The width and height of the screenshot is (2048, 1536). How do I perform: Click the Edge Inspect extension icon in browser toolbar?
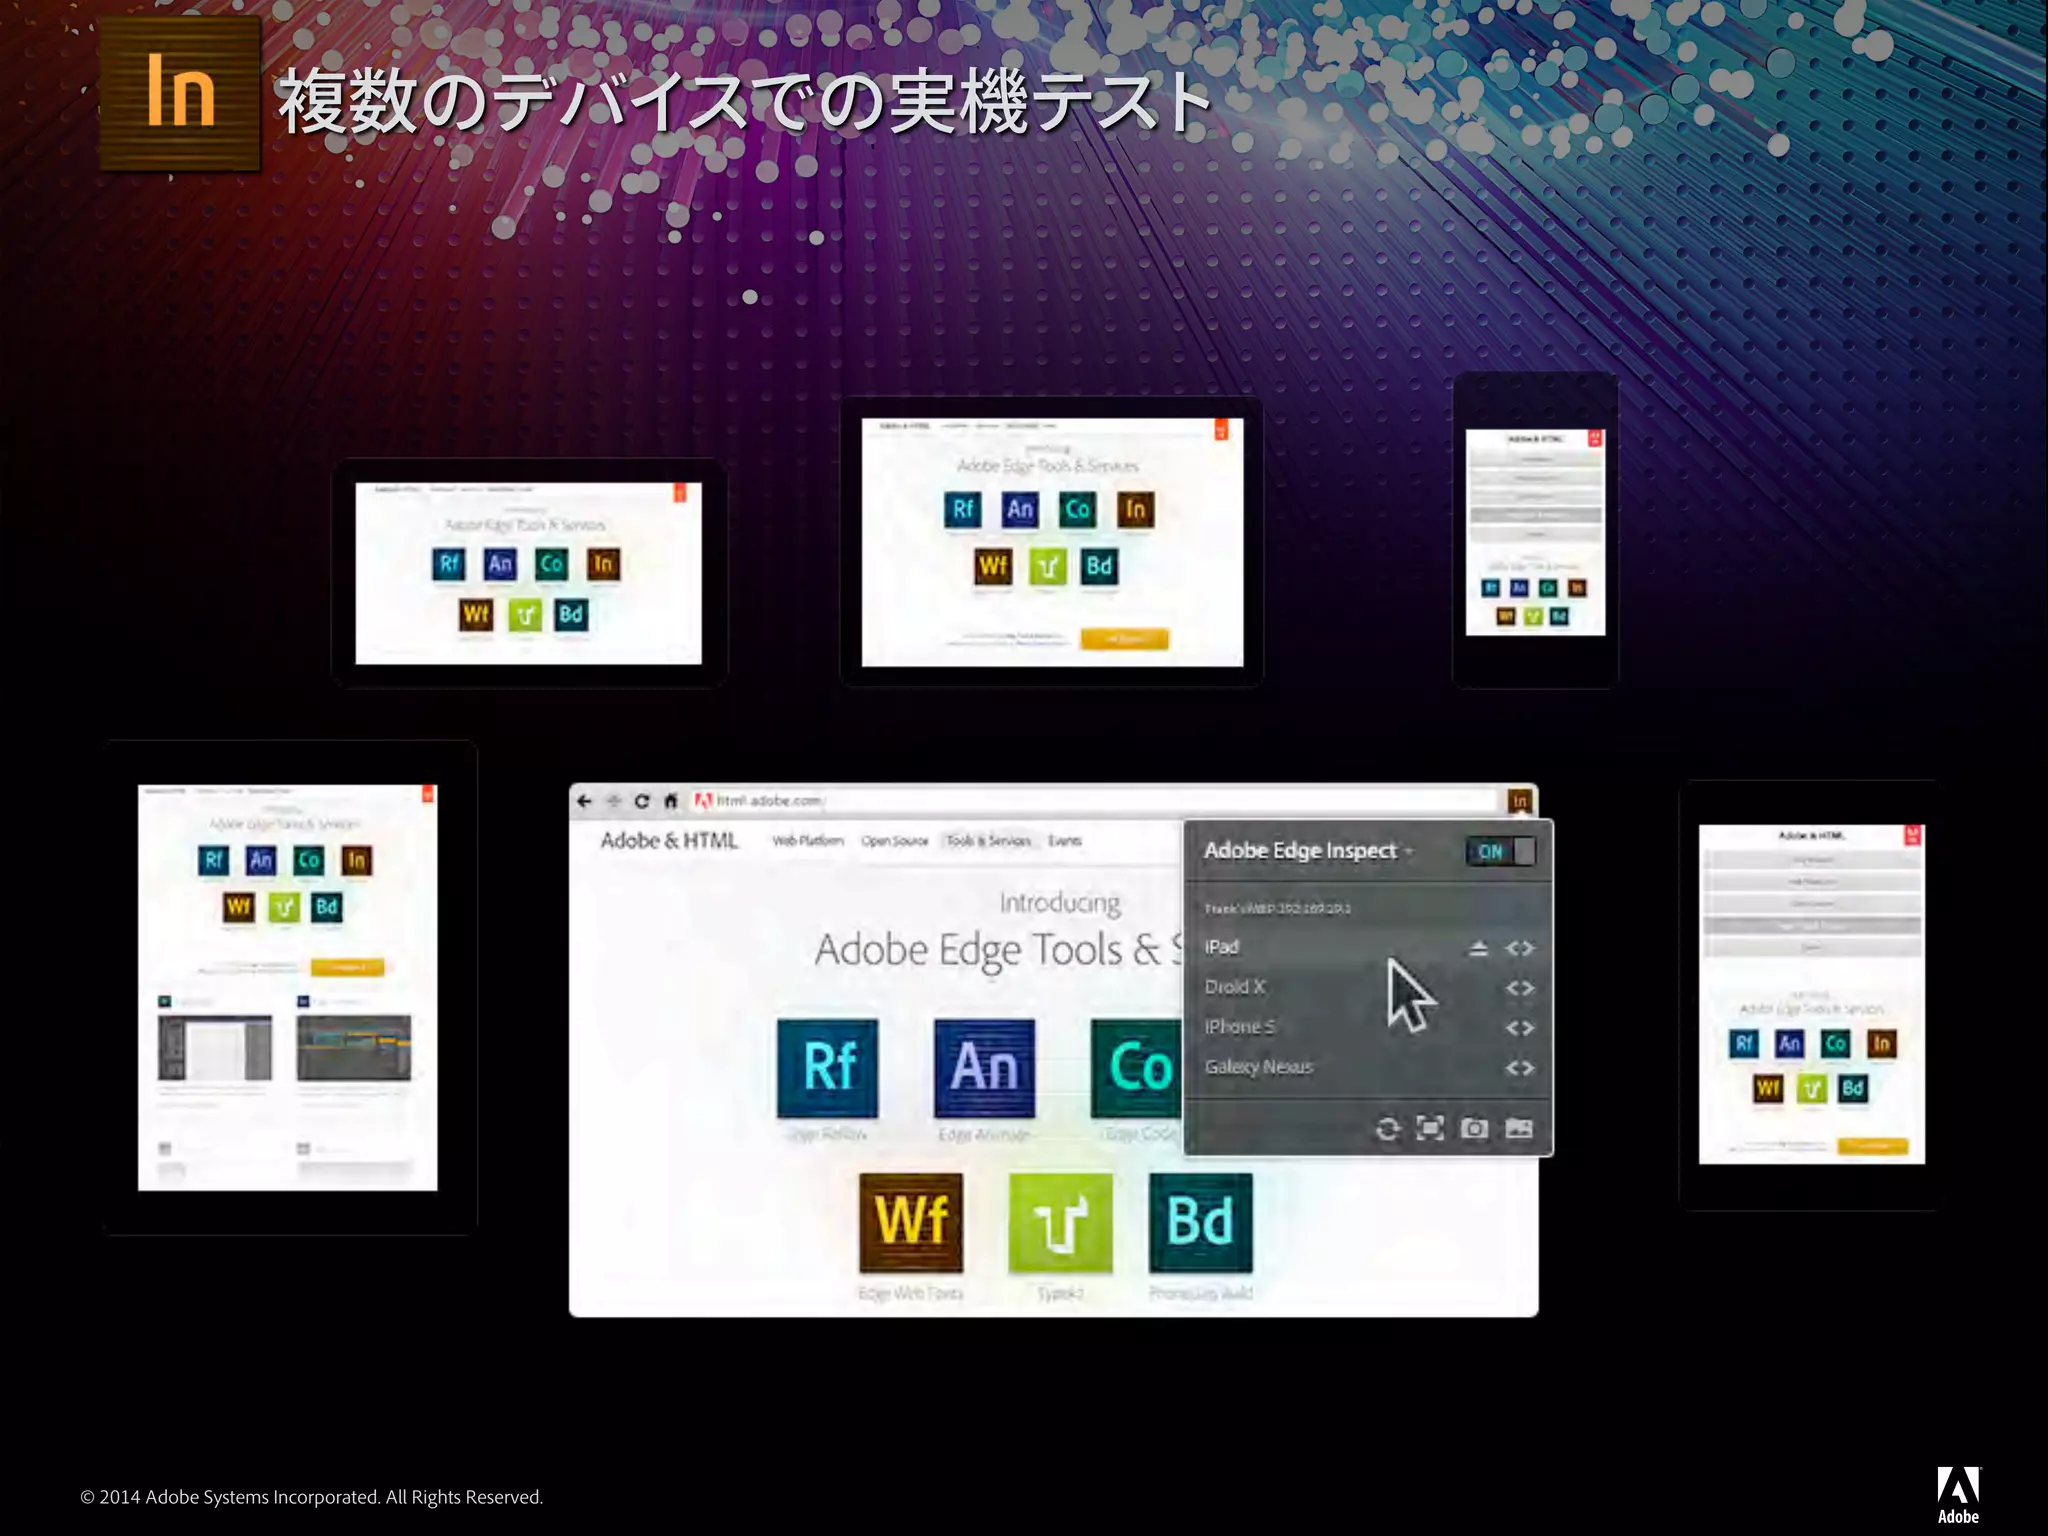1520,801
